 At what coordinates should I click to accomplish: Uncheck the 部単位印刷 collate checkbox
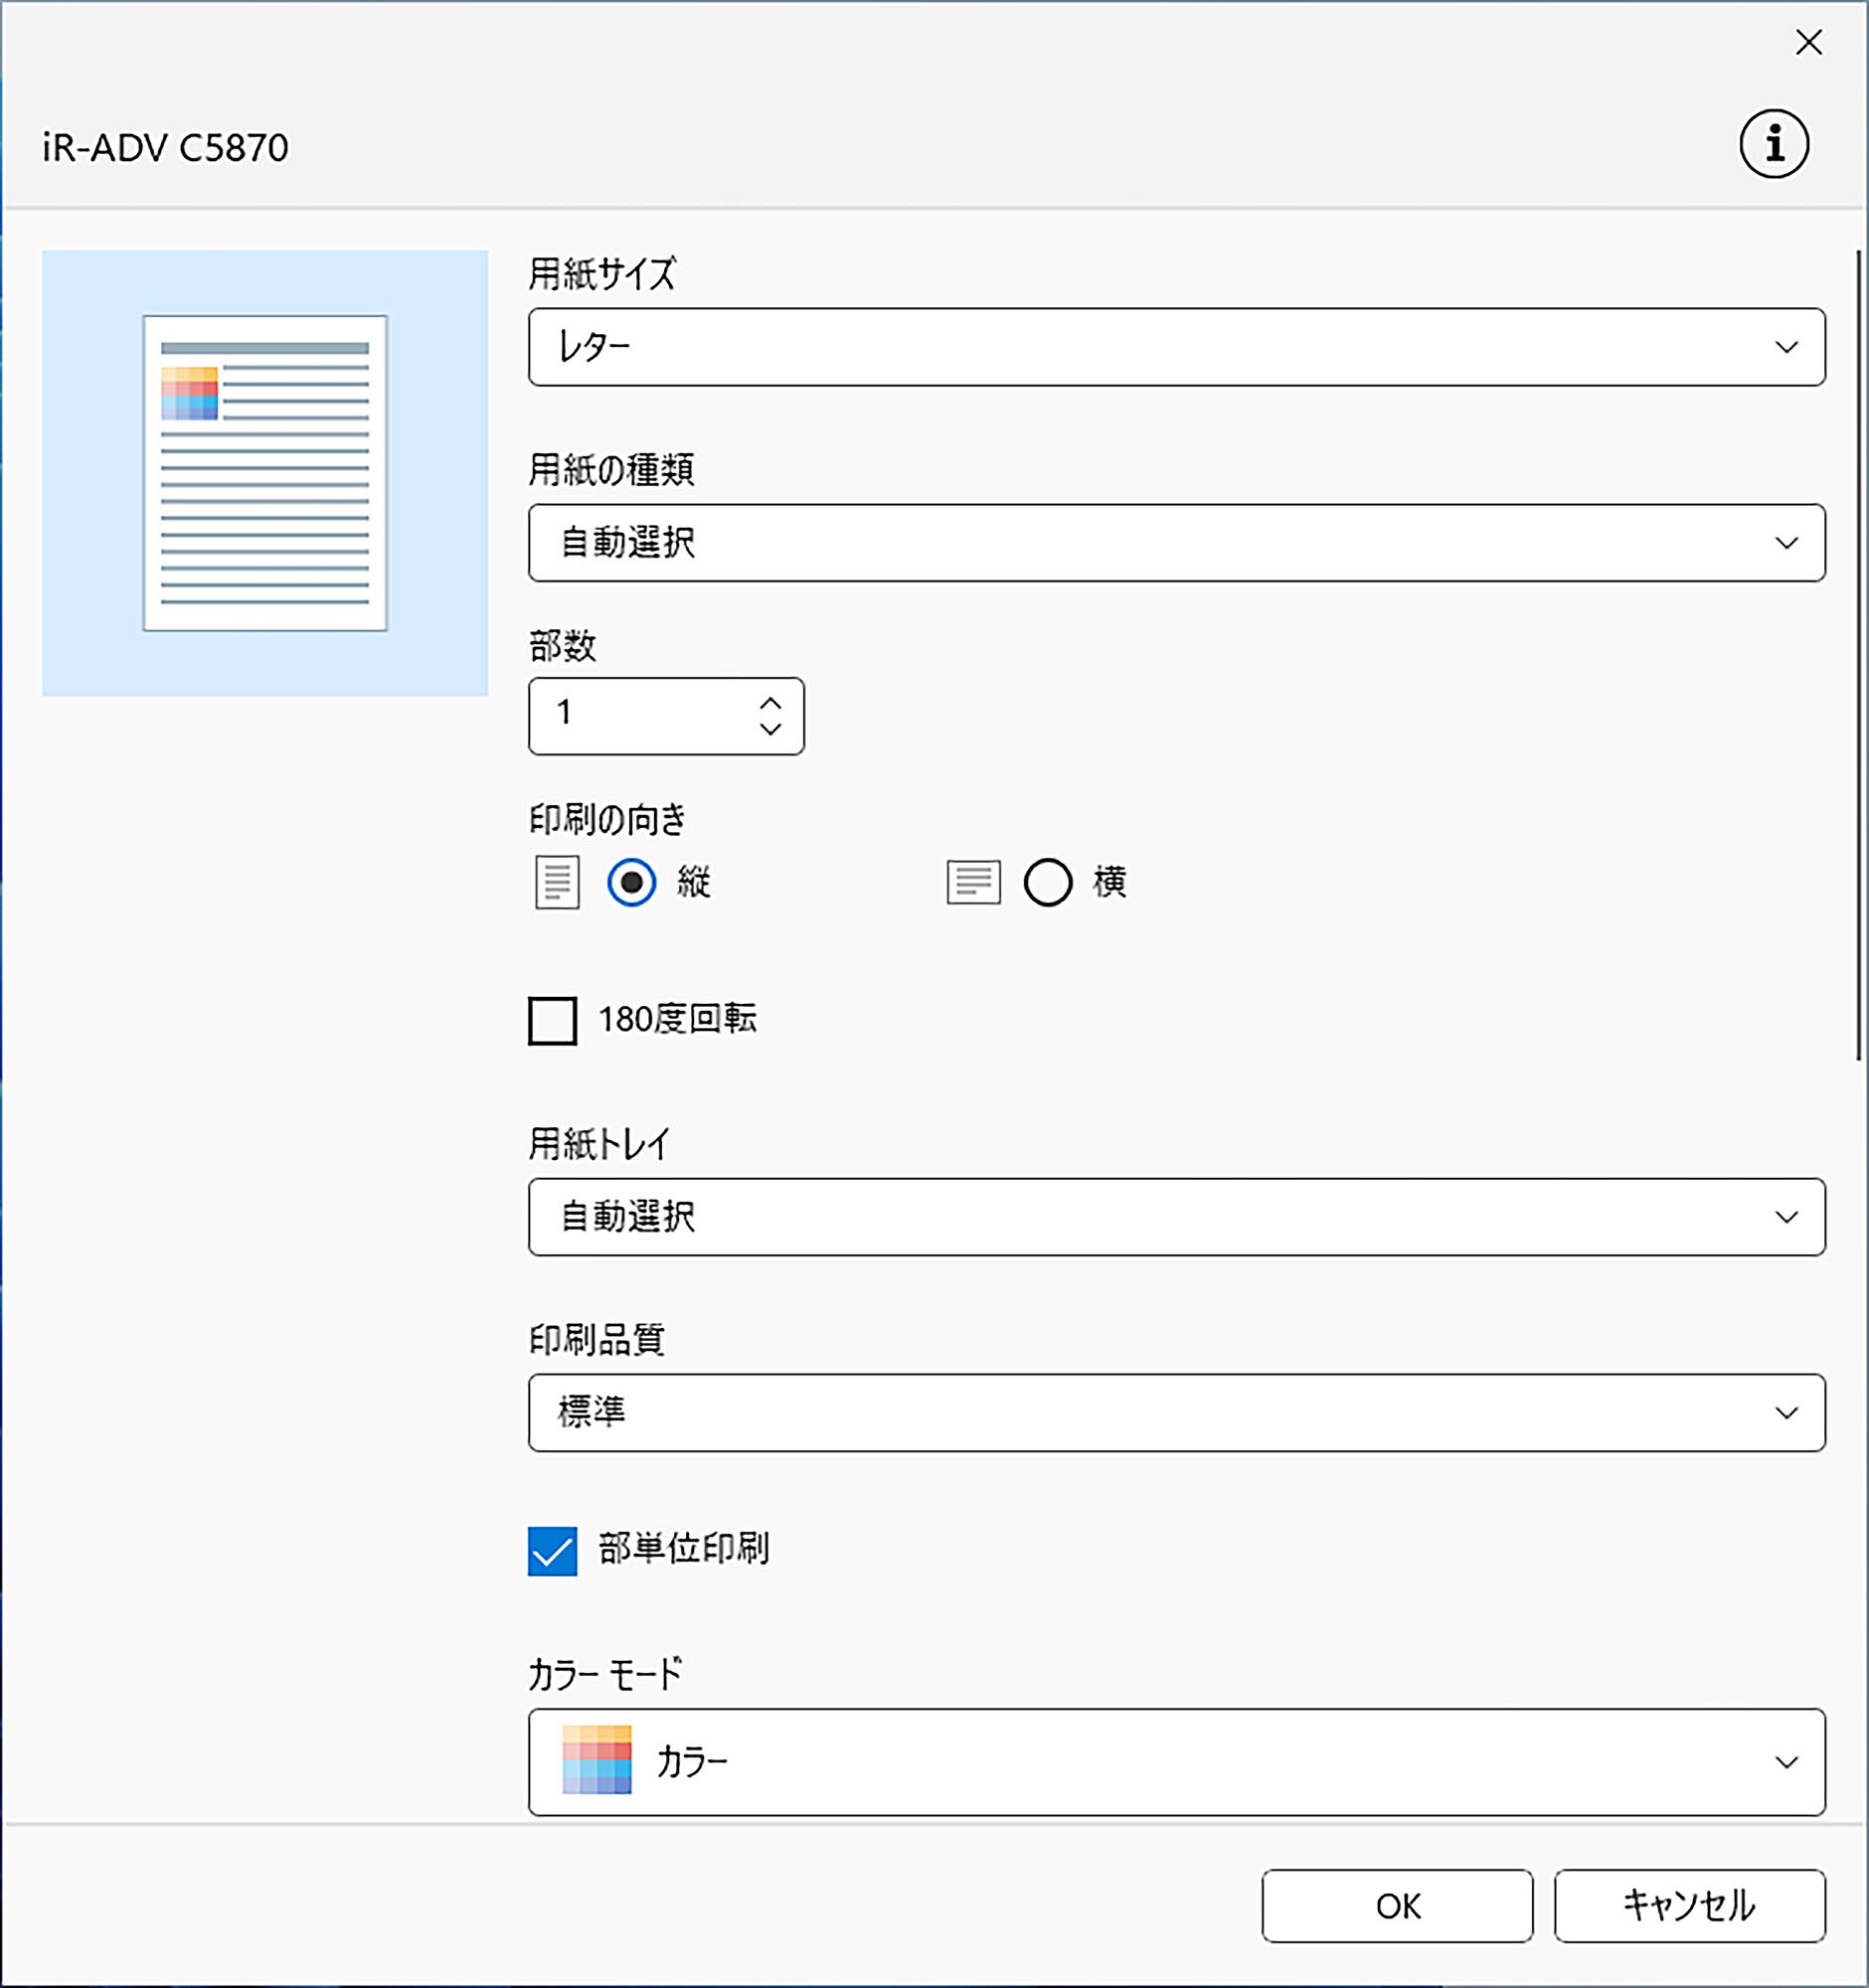(552, 1550)
